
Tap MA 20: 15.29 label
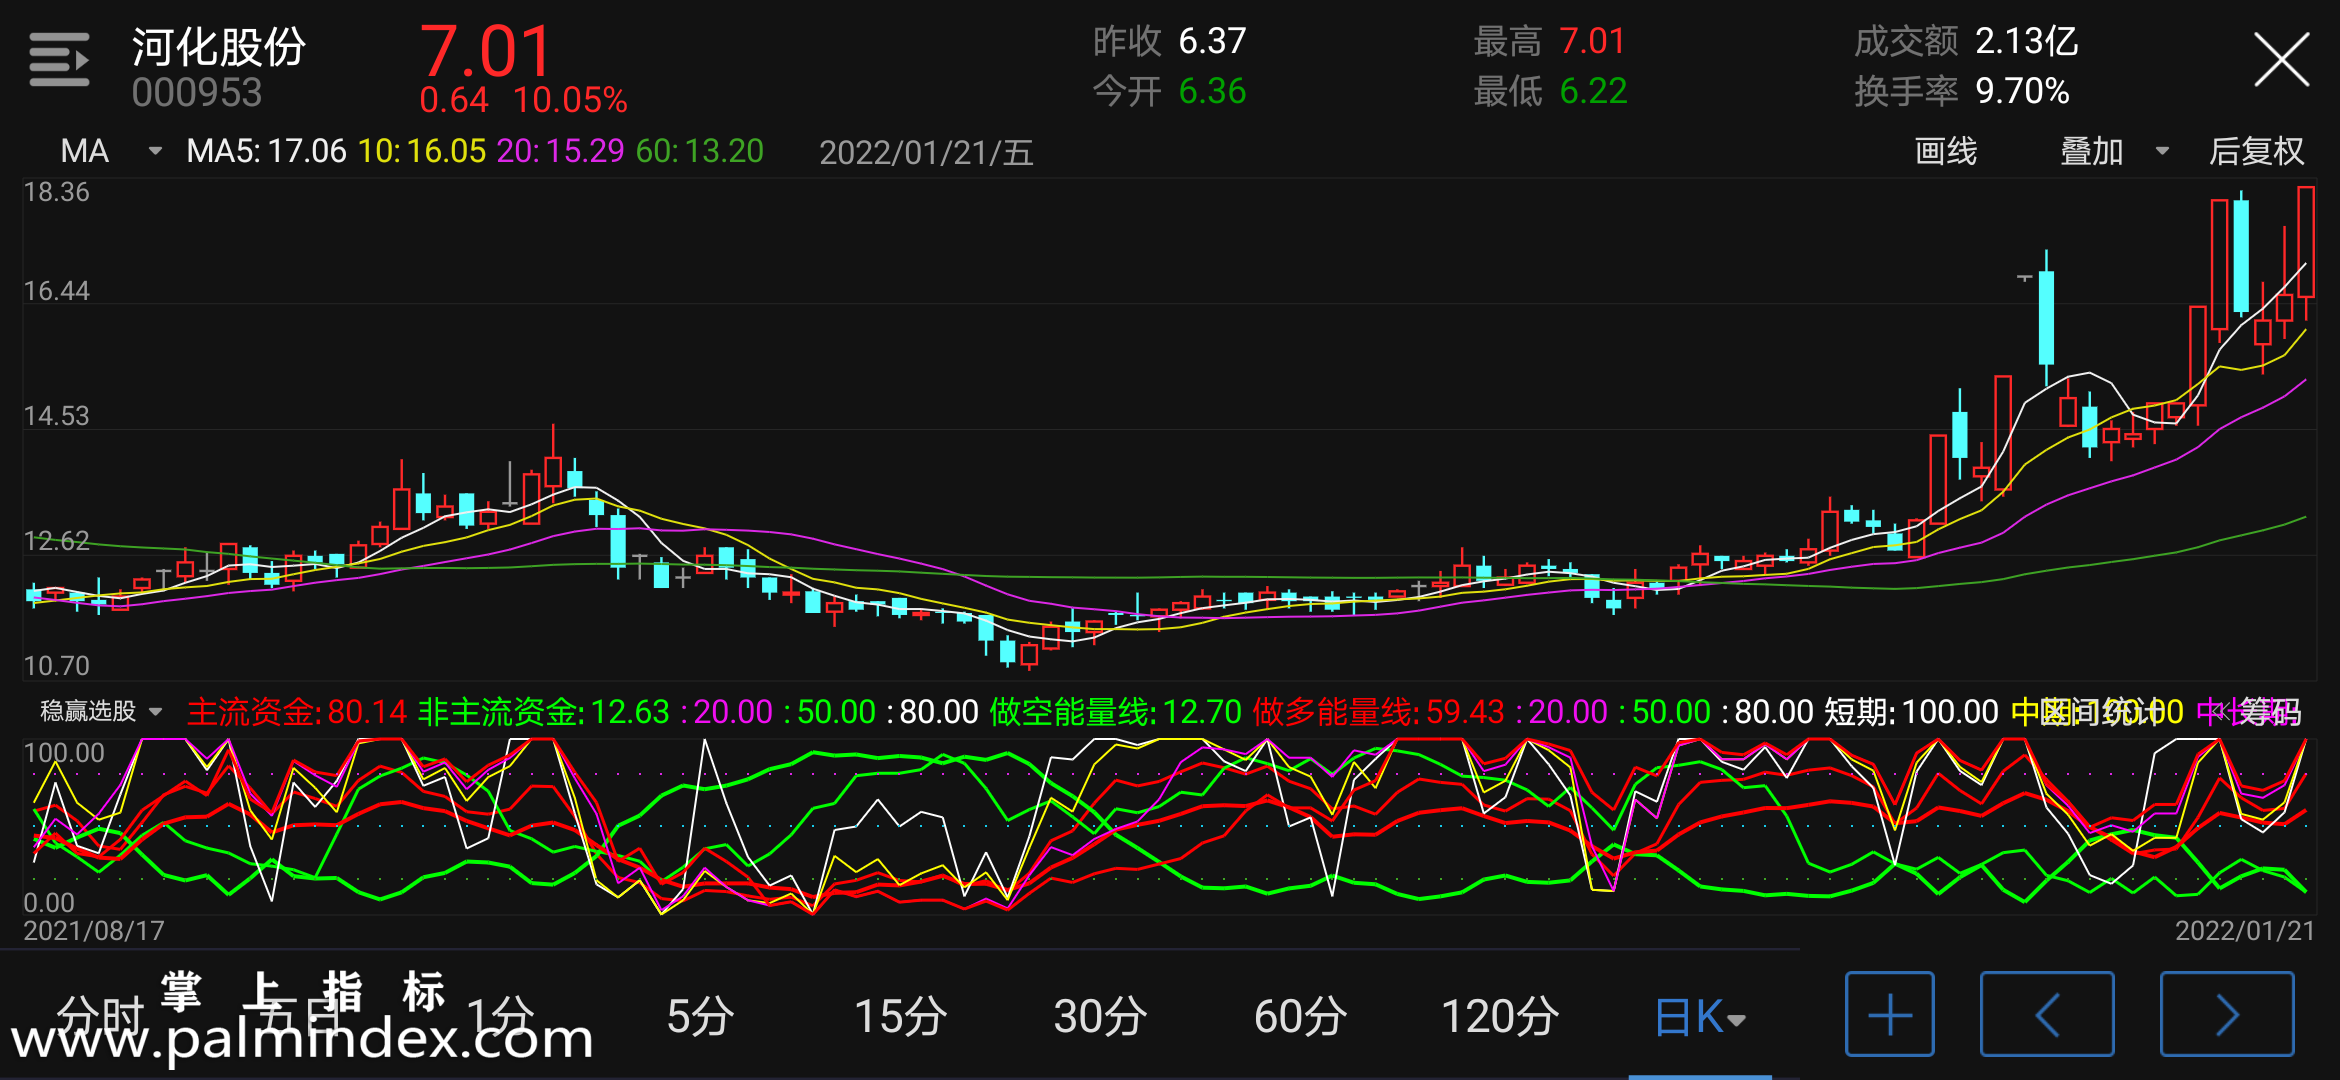[560, 151]
